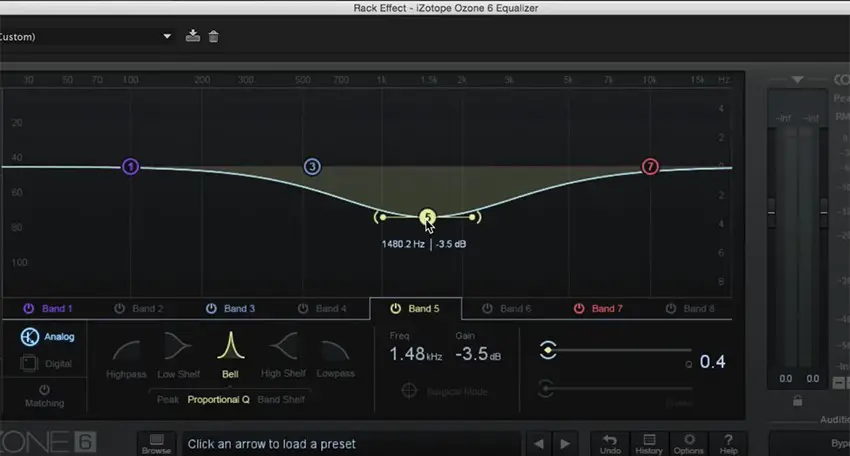Screen dimensions: 850x456
Task: Switch to the Band 5 tab
Action: click(423, 309)
